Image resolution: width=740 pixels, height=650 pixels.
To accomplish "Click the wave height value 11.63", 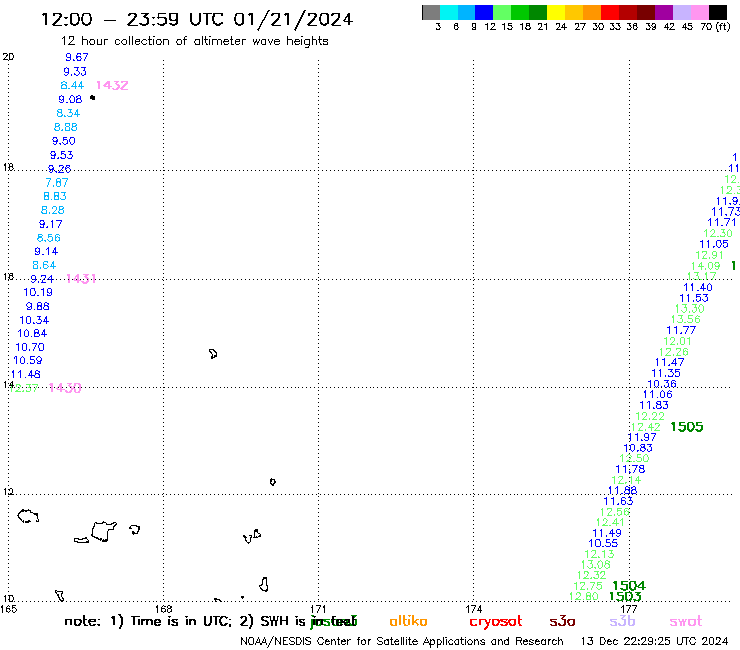I will pyautogui.click(x=618, y=501).
